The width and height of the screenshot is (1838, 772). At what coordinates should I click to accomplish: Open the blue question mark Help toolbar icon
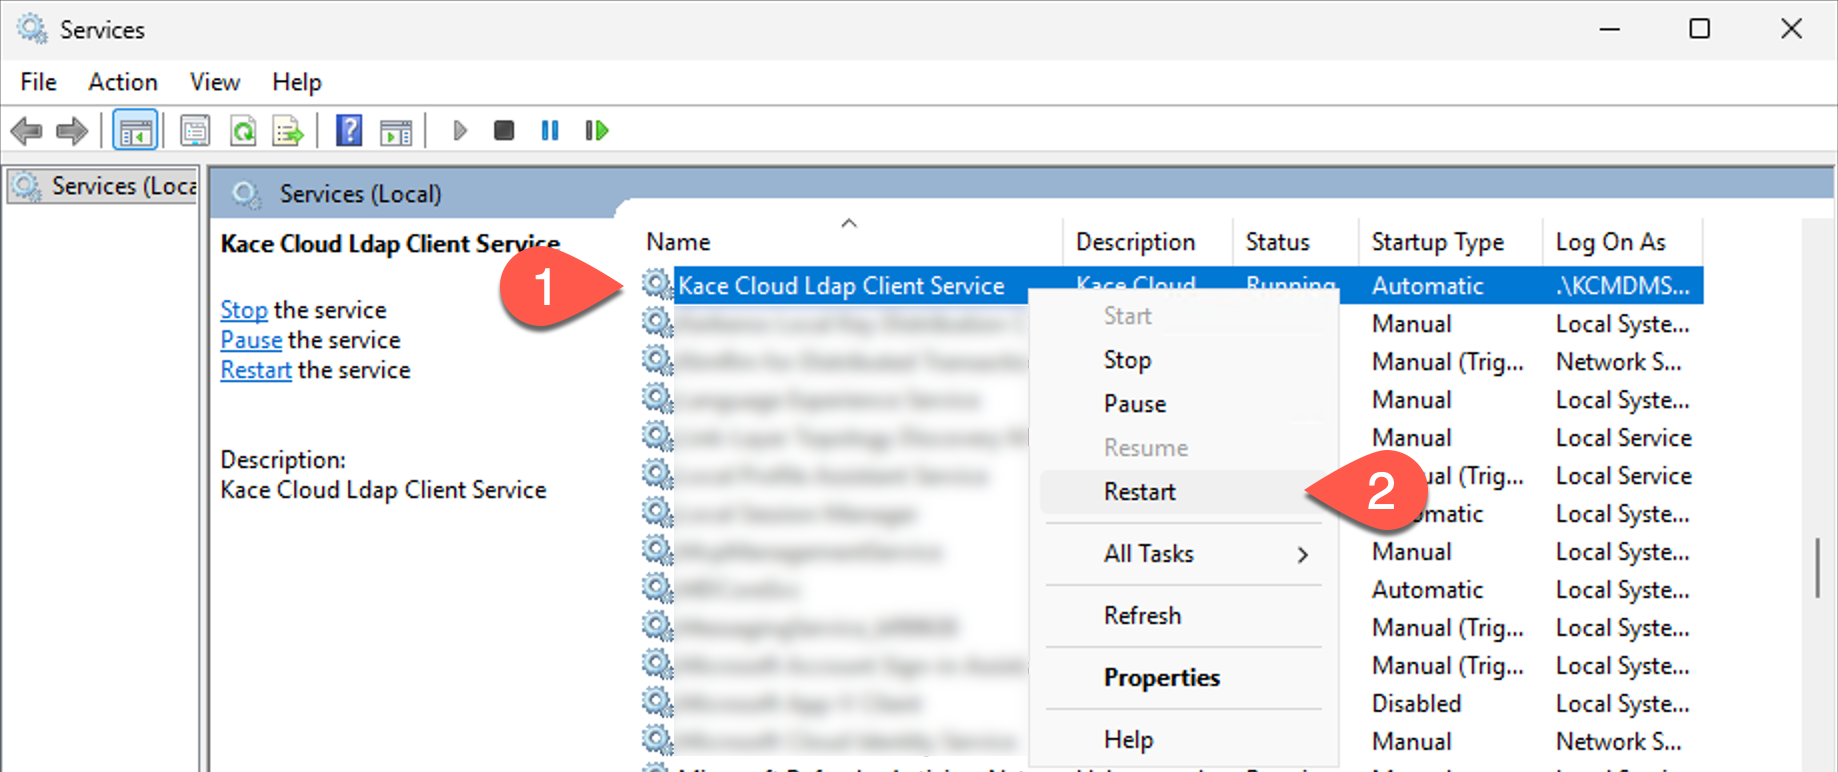(x=349, y=131)
